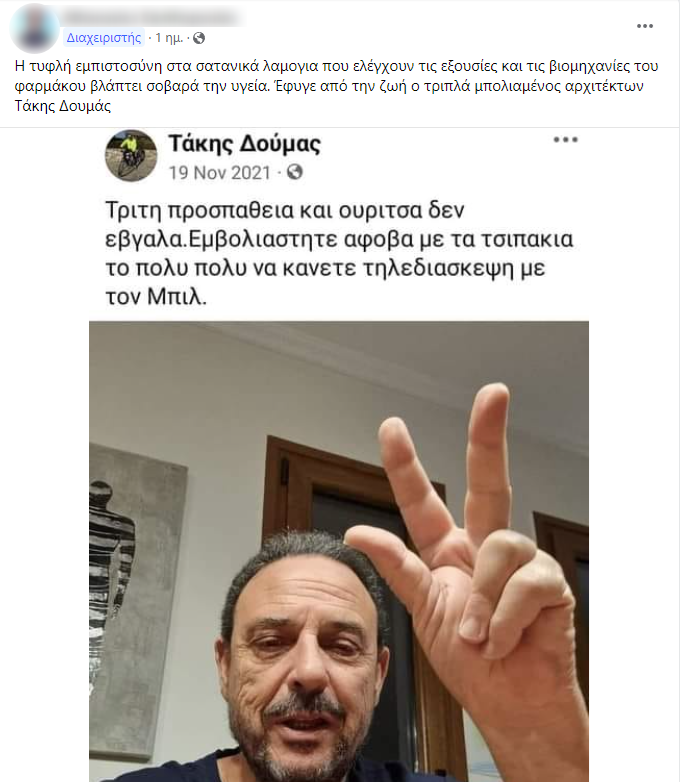
Task: Open the 1 ημ. timestamp link
Action: [x=169, y=38]
